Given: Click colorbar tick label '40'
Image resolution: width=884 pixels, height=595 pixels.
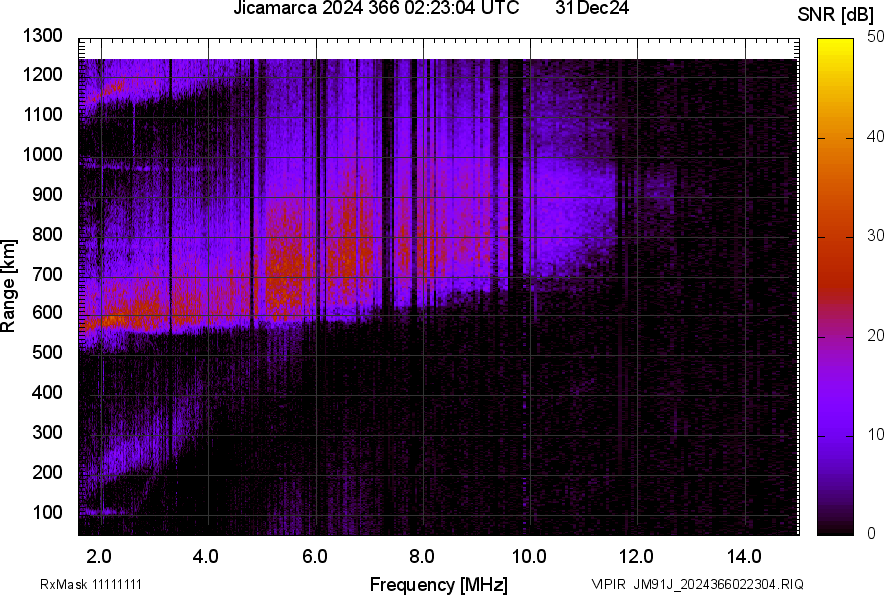Looking at the screenshot, I should point(875,136).
